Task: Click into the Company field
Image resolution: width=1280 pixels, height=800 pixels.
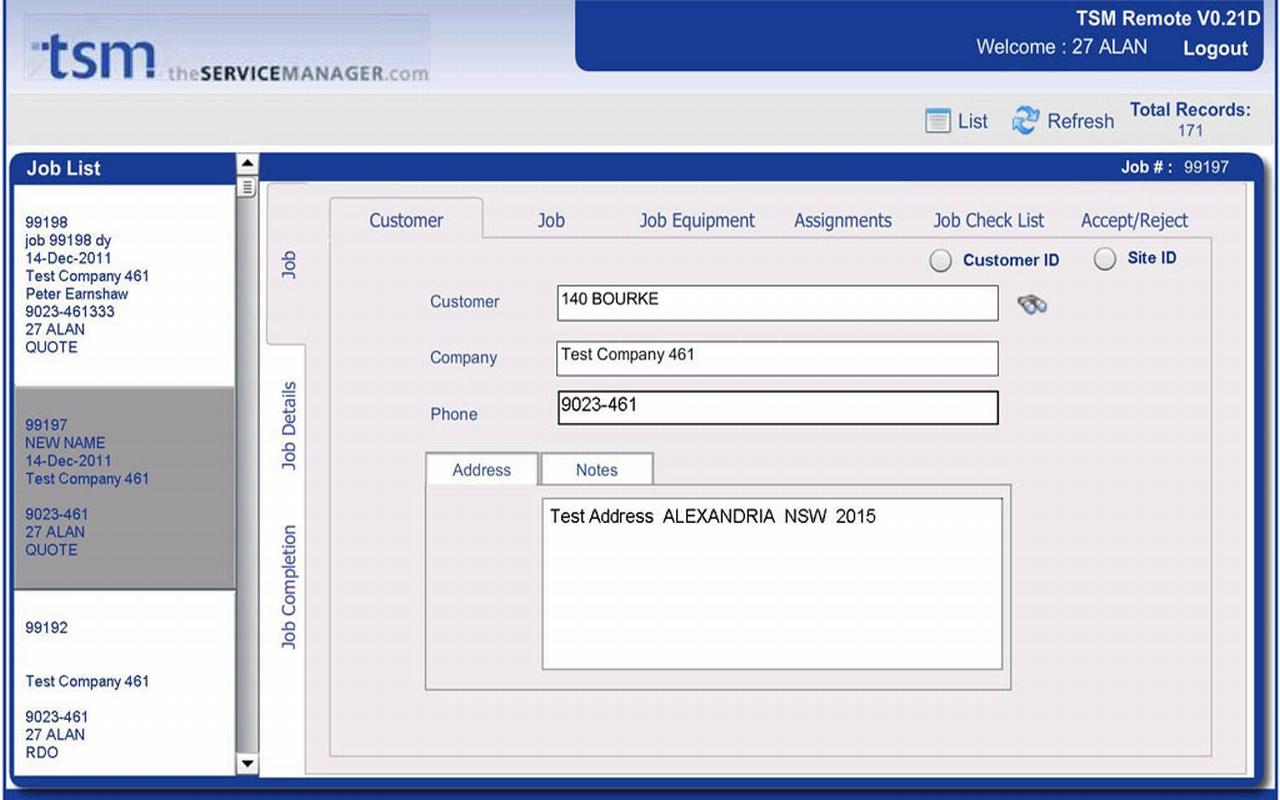Action: click(x=777, y=358)
